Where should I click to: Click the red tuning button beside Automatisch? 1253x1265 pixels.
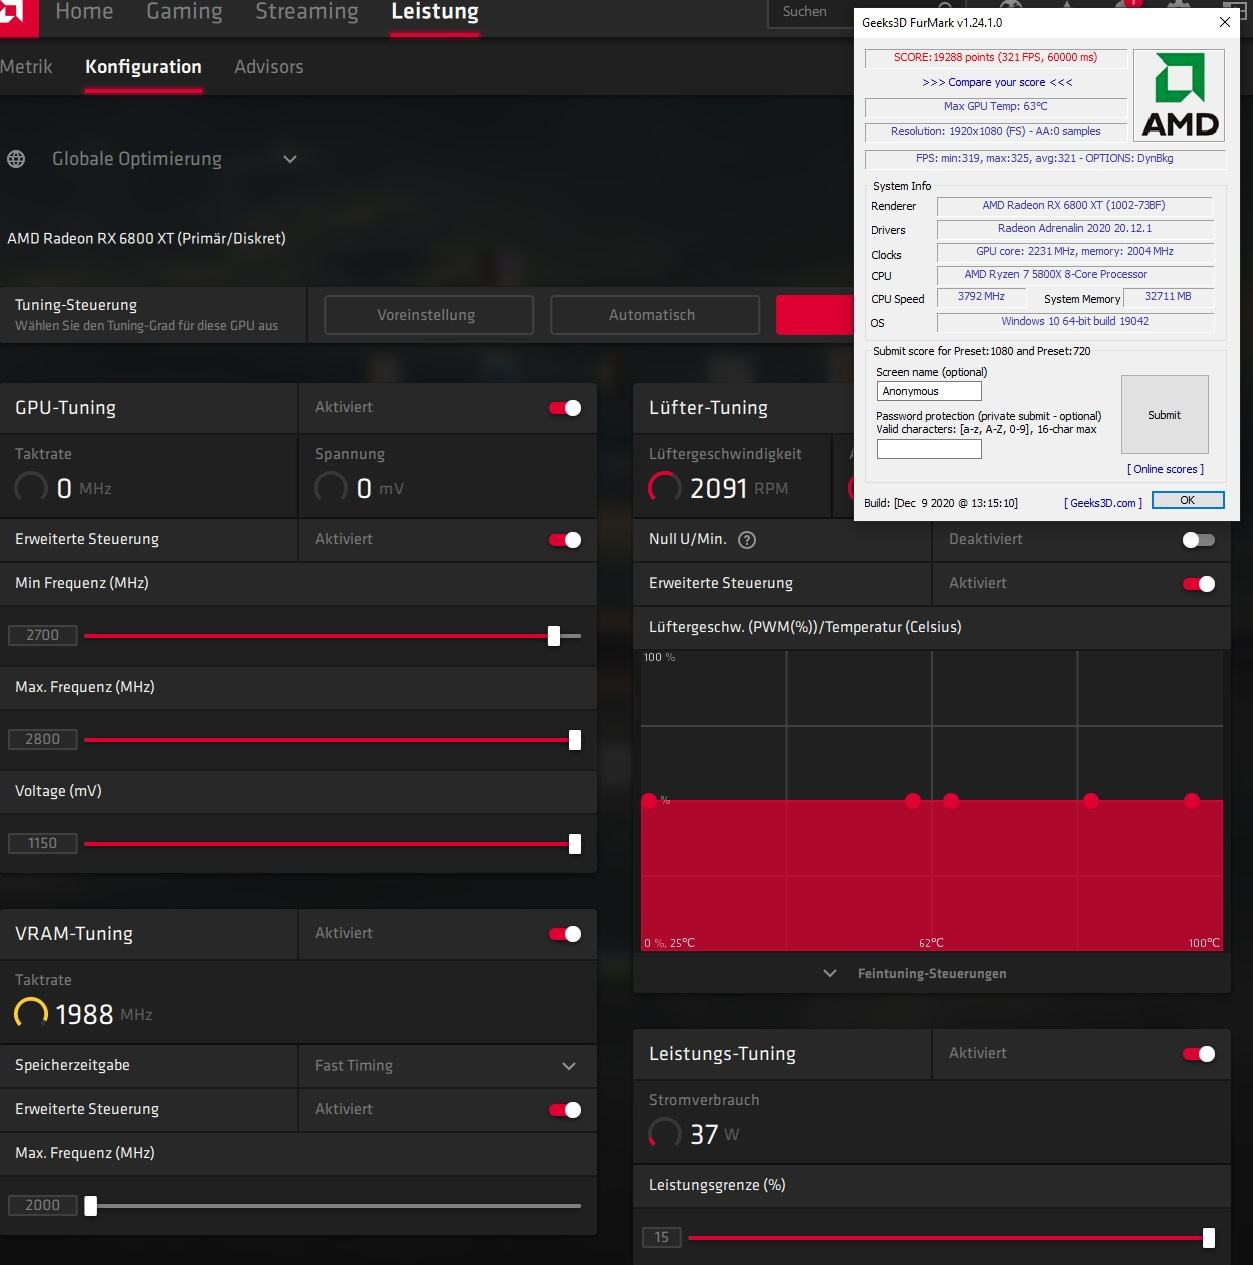(x=815, y=315)
